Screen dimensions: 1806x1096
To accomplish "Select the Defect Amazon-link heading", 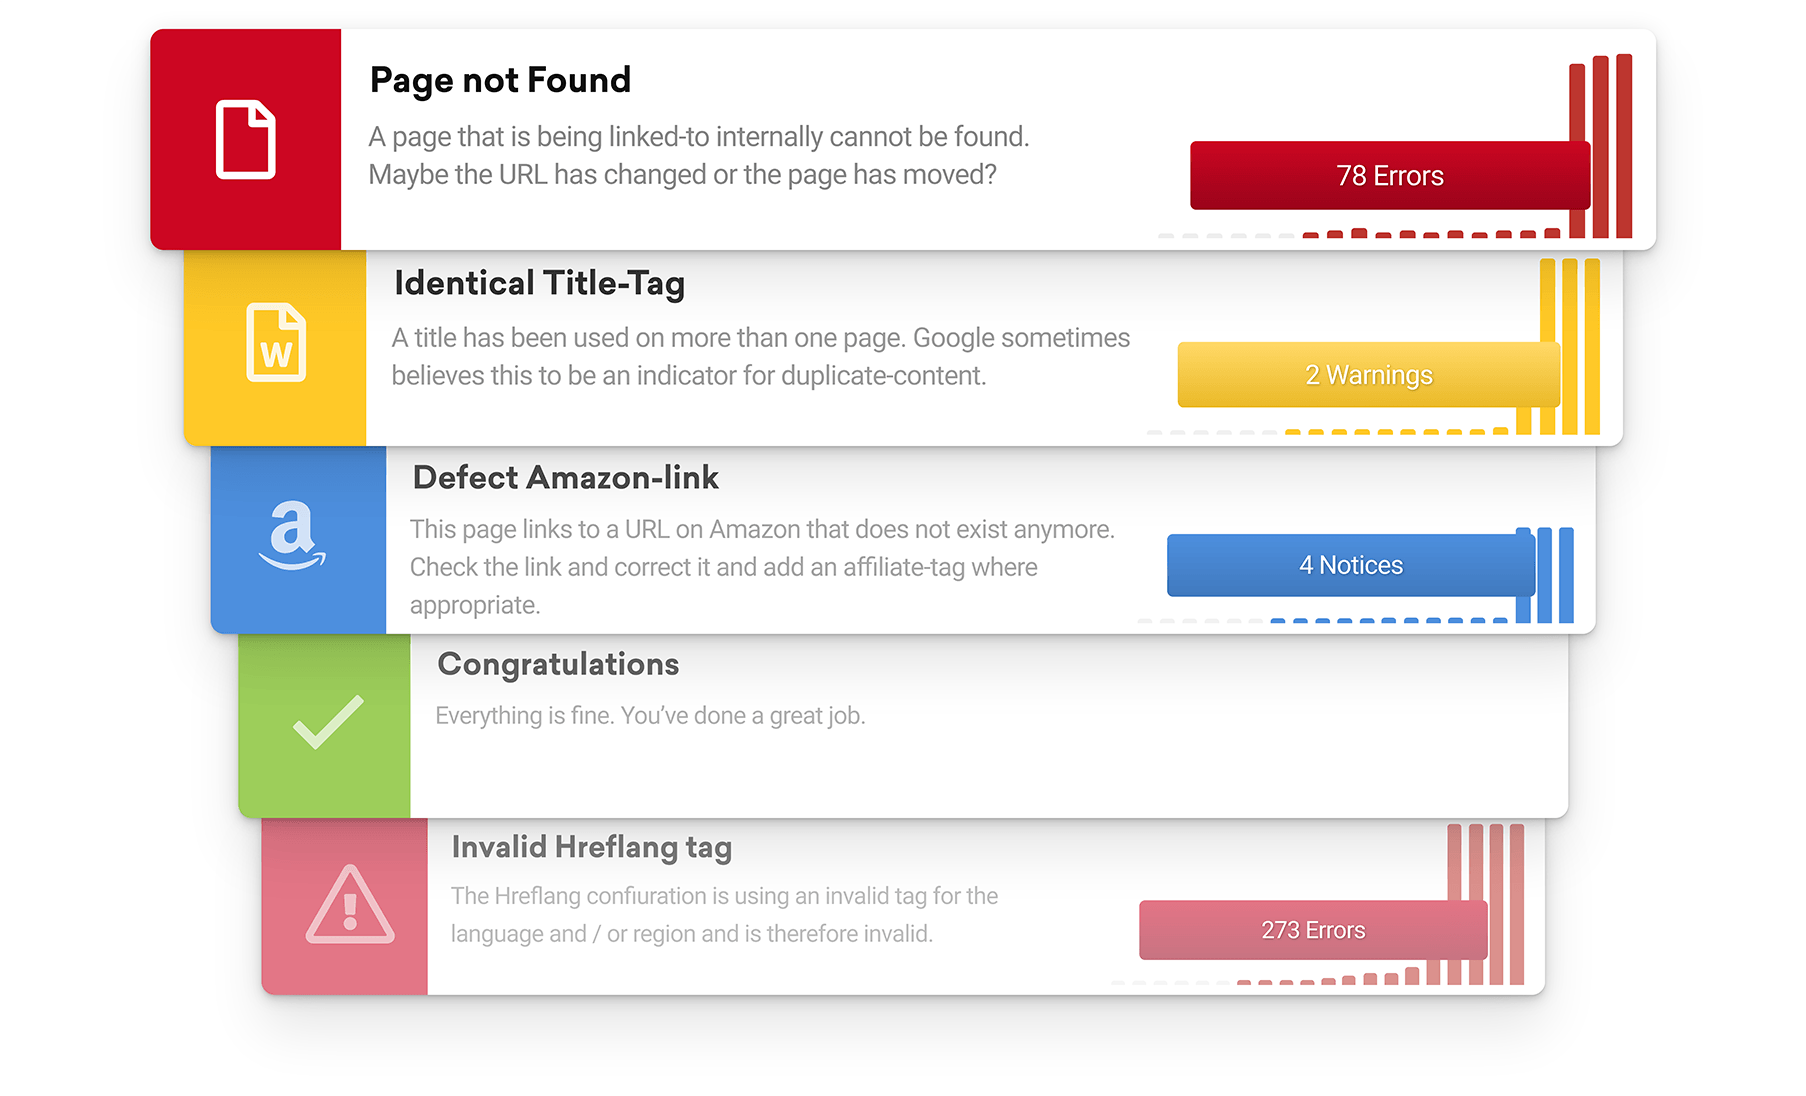I will coord(566,478).
